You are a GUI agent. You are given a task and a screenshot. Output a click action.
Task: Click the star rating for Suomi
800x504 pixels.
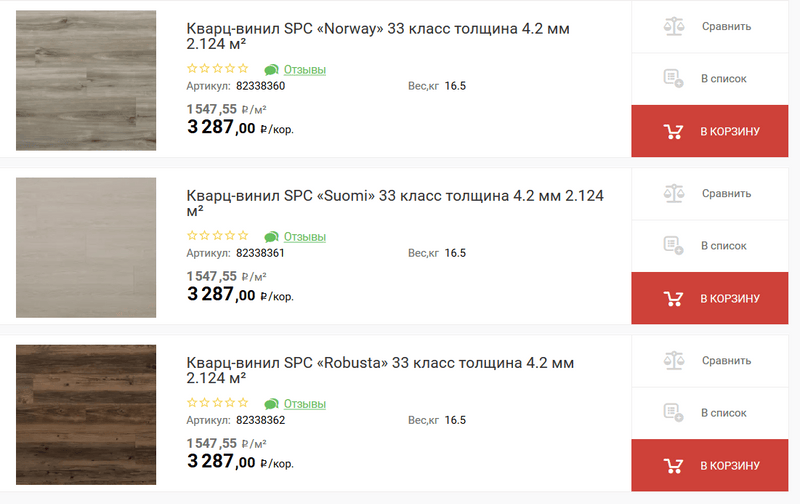pyautogui.click(x=217, y=236)
